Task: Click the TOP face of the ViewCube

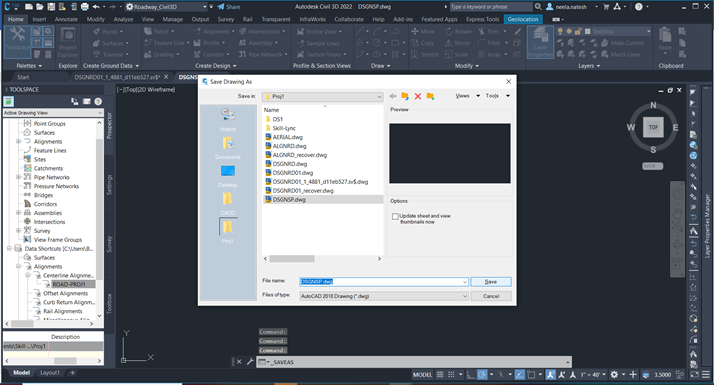Action: 653,127
